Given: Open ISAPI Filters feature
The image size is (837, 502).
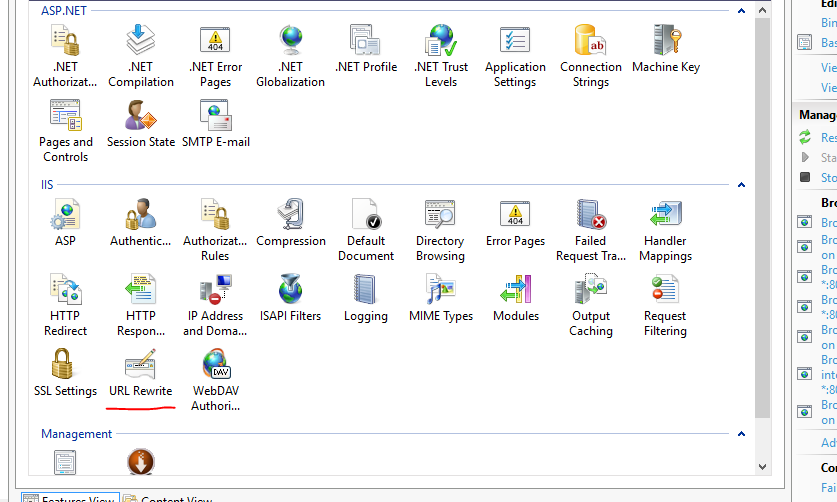Looking at the screenshot, I should (290, 298).
